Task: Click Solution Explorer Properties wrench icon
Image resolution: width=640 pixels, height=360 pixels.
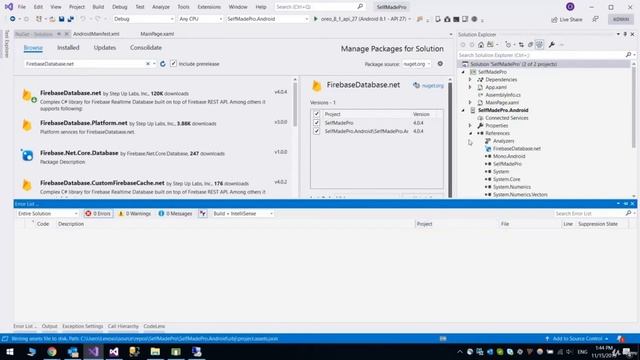Action: (x=551, y=44)
